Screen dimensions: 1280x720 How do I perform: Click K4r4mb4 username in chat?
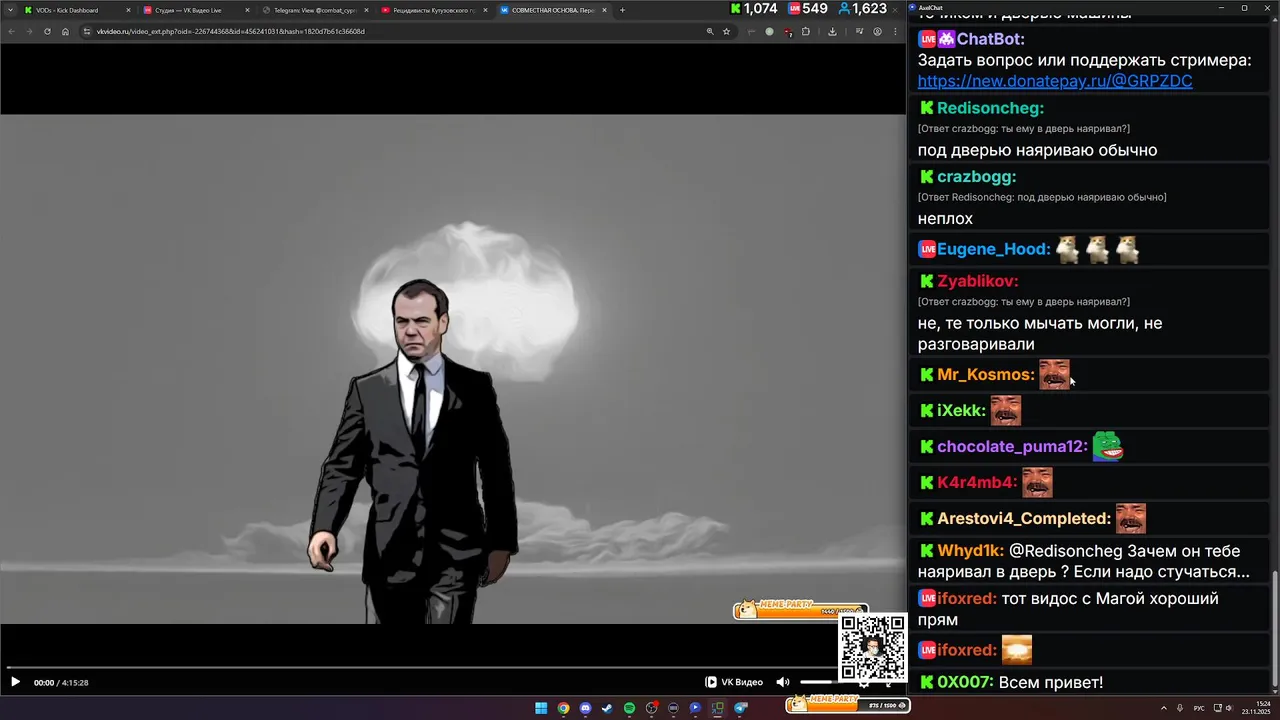pyautogui.click(x=977, y=482)
